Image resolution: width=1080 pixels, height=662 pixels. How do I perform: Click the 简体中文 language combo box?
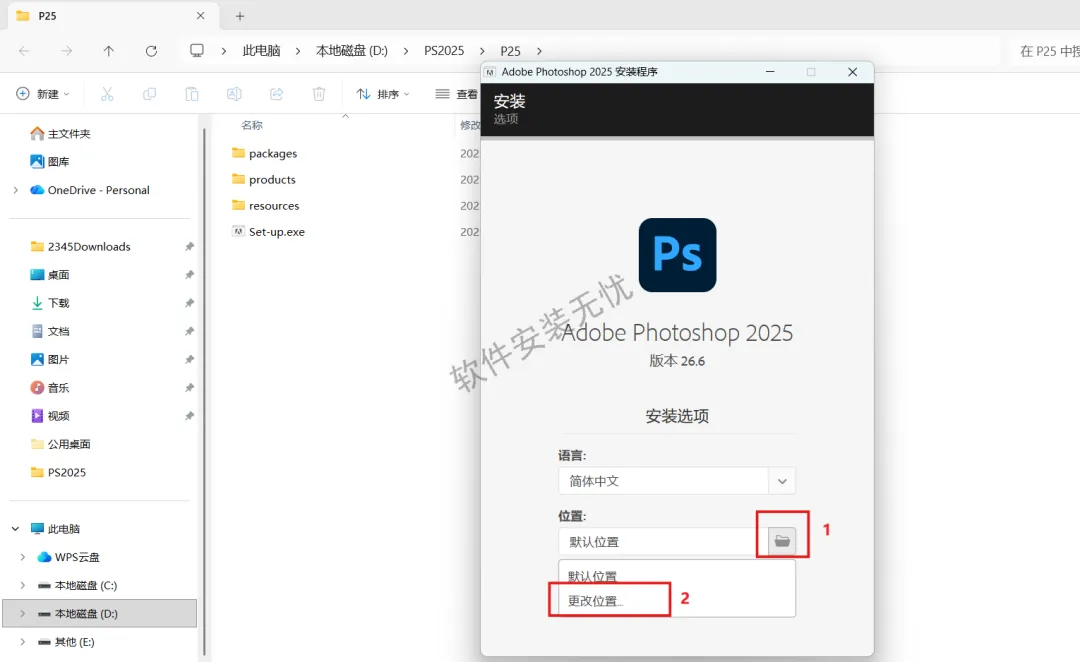(x=676, y=481)
